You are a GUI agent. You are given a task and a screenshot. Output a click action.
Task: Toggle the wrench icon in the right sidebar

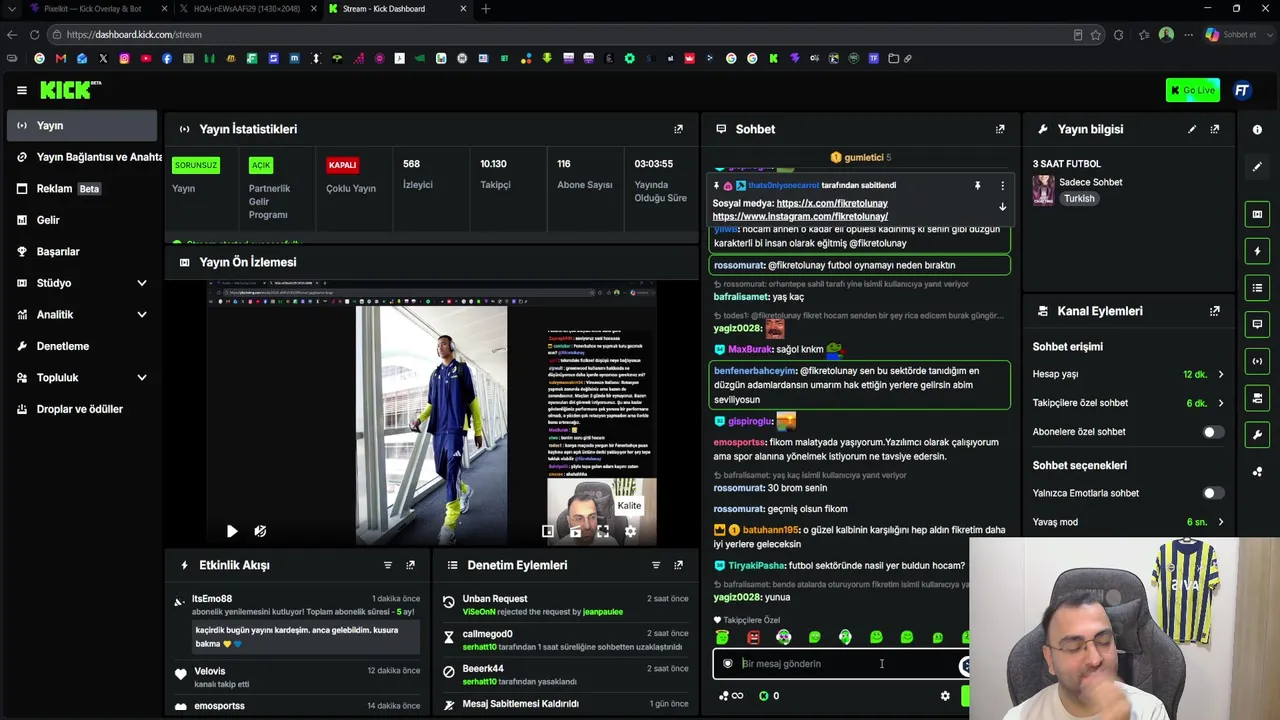point(1257,435)
